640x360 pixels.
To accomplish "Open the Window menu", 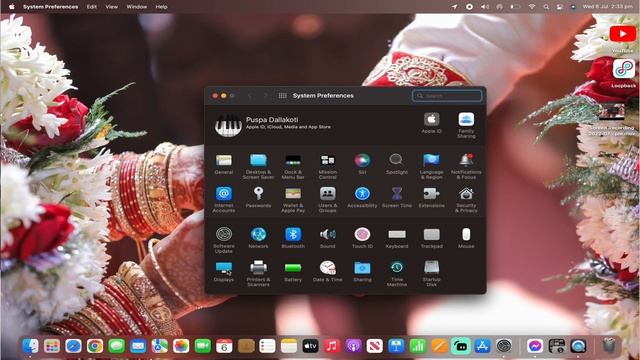I will tap(136, 7).
